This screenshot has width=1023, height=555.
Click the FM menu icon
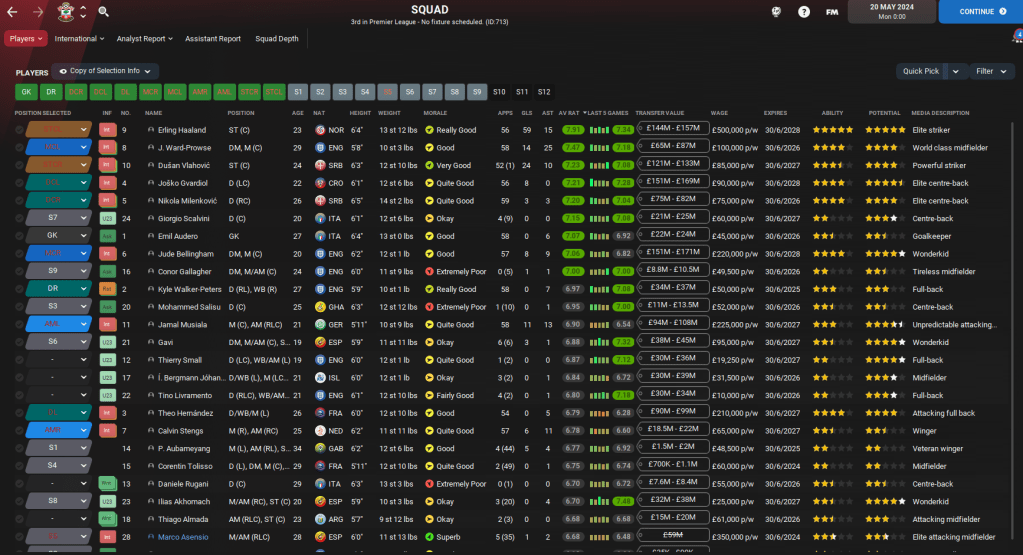click(831, 12)
